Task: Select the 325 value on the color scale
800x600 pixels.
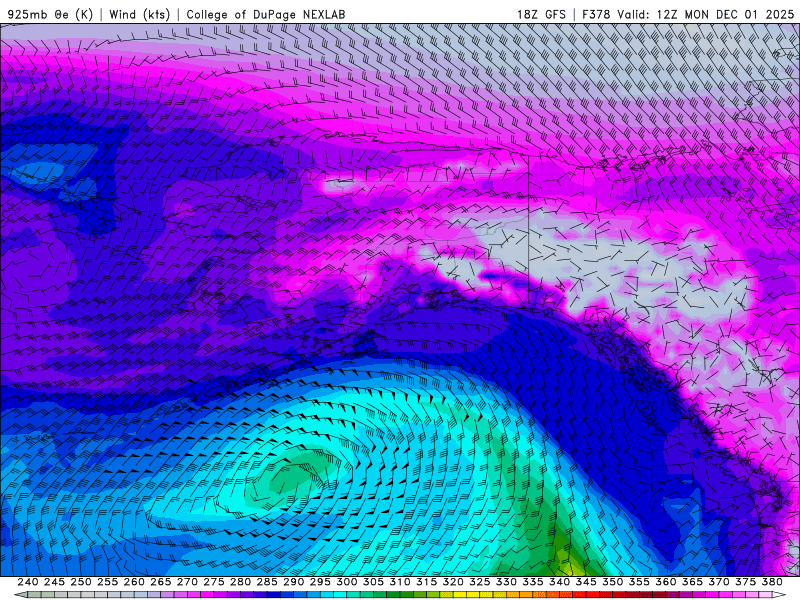Action: click(x=479, y=582)
